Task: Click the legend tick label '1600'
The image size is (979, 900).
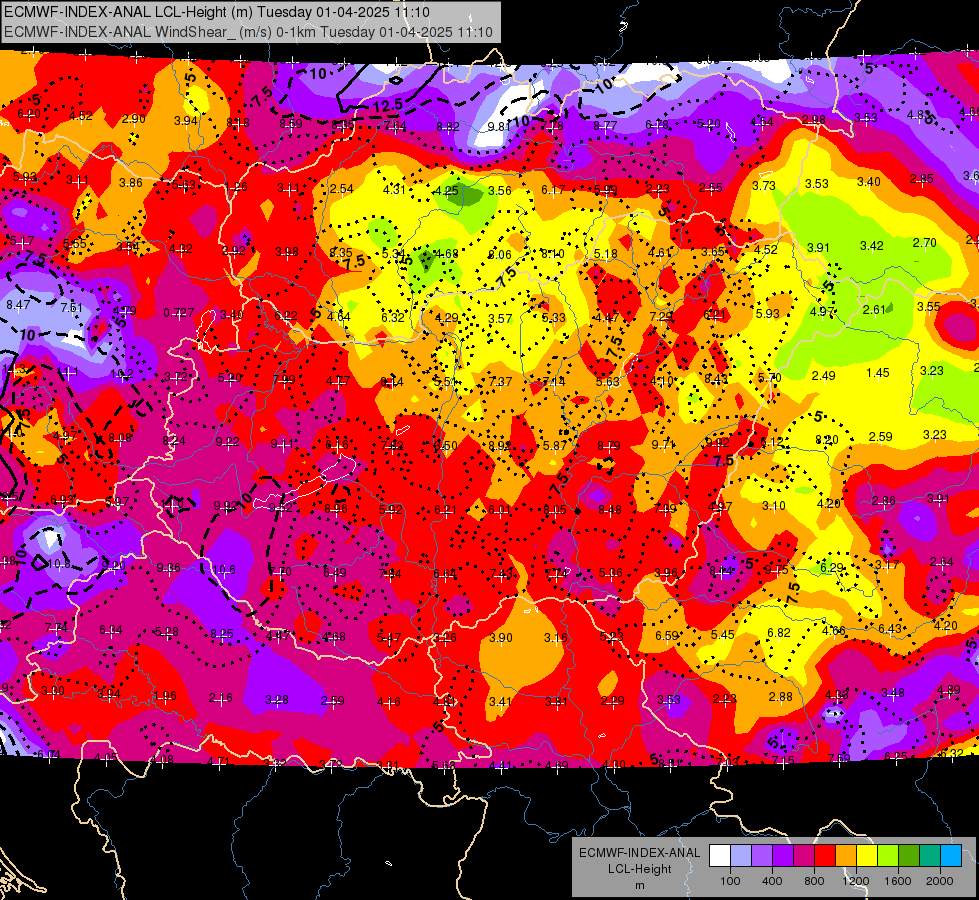Action: 898,881
